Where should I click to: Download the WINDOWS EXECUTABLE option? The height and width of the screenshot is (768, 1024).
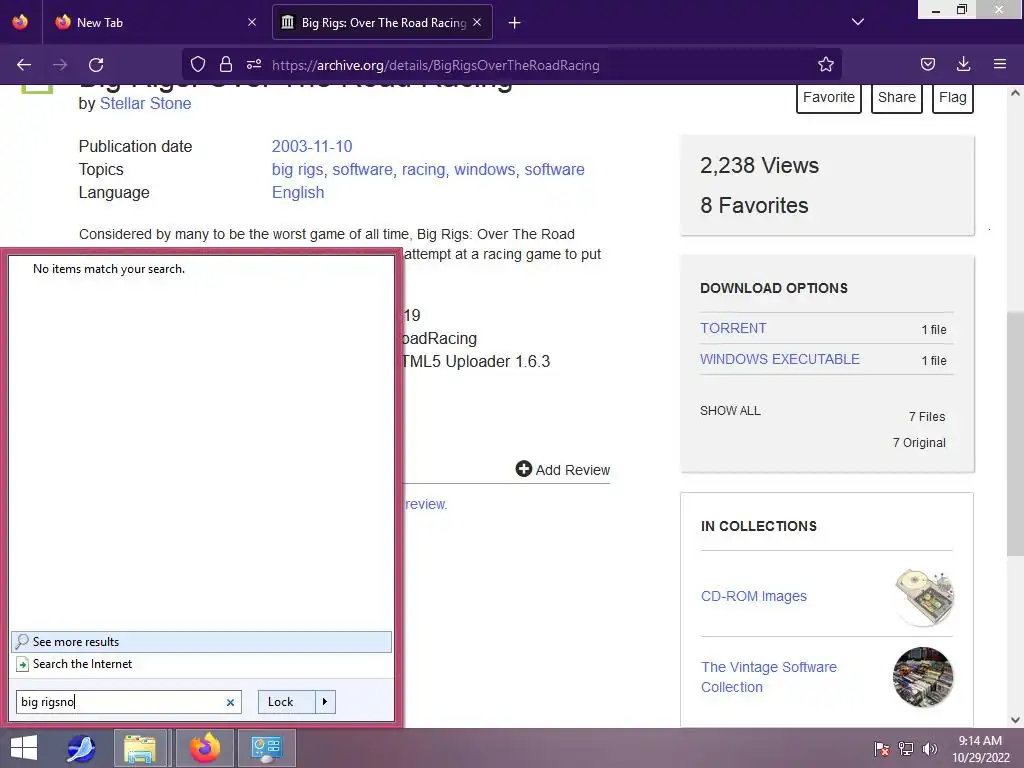(780, 360)
